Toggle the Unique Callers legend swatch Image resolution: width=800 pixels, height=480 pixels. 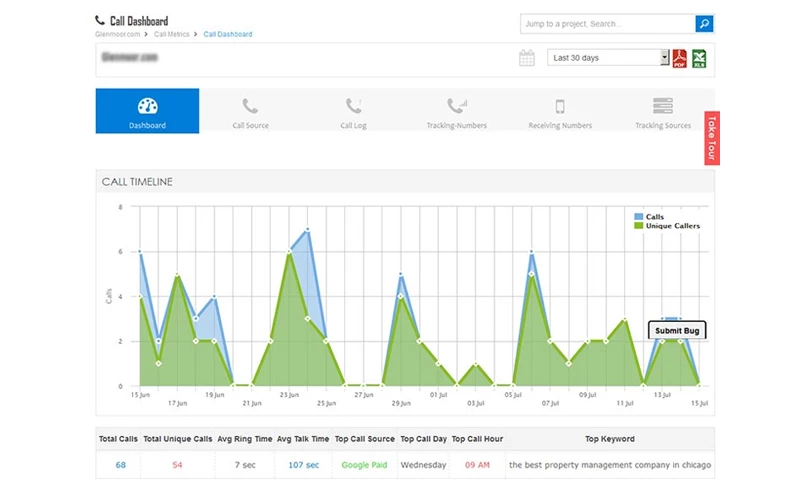click(639, 226)
